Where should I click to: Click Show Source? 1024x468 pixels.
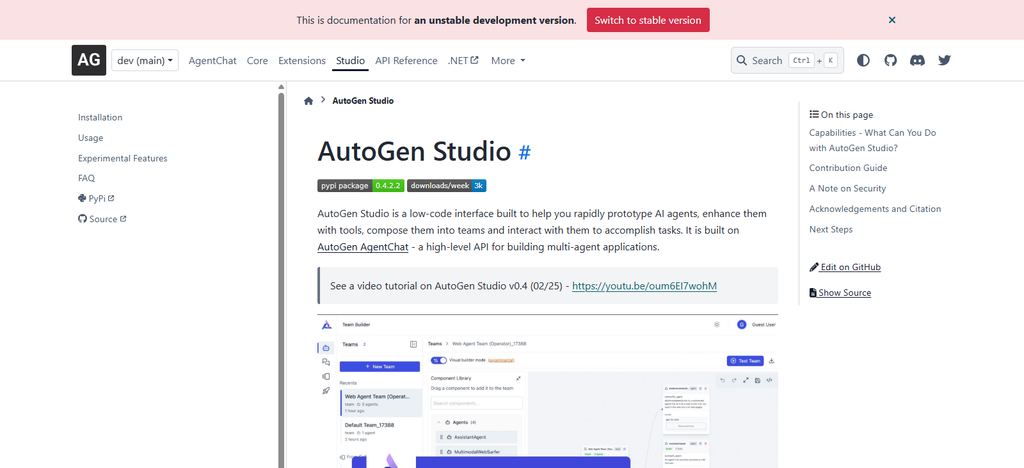click(840, 292)
